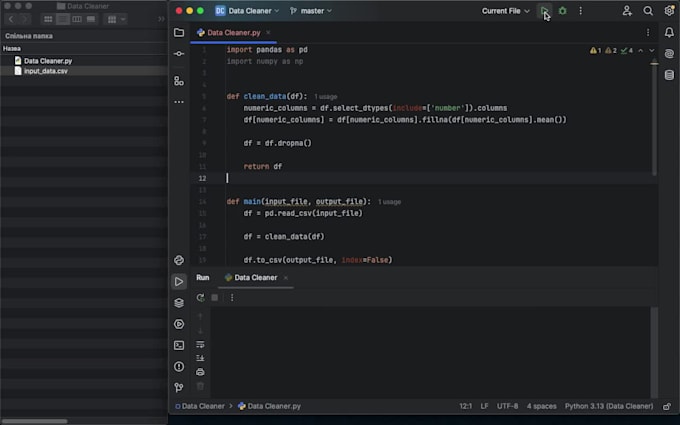Viewport: 680px width, 425px height.
Task: Open Search Everywhere magnifier
Action: [648, 11]
